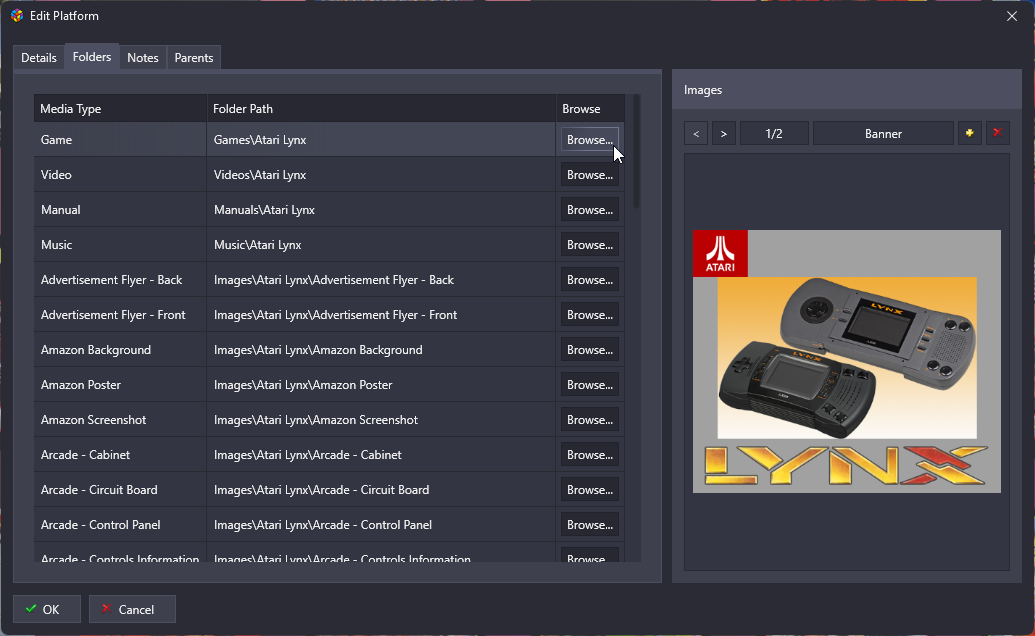Browse for Amazon Background folder
Viewport: 1035px width, 636px height.
[x=589, y=350]
